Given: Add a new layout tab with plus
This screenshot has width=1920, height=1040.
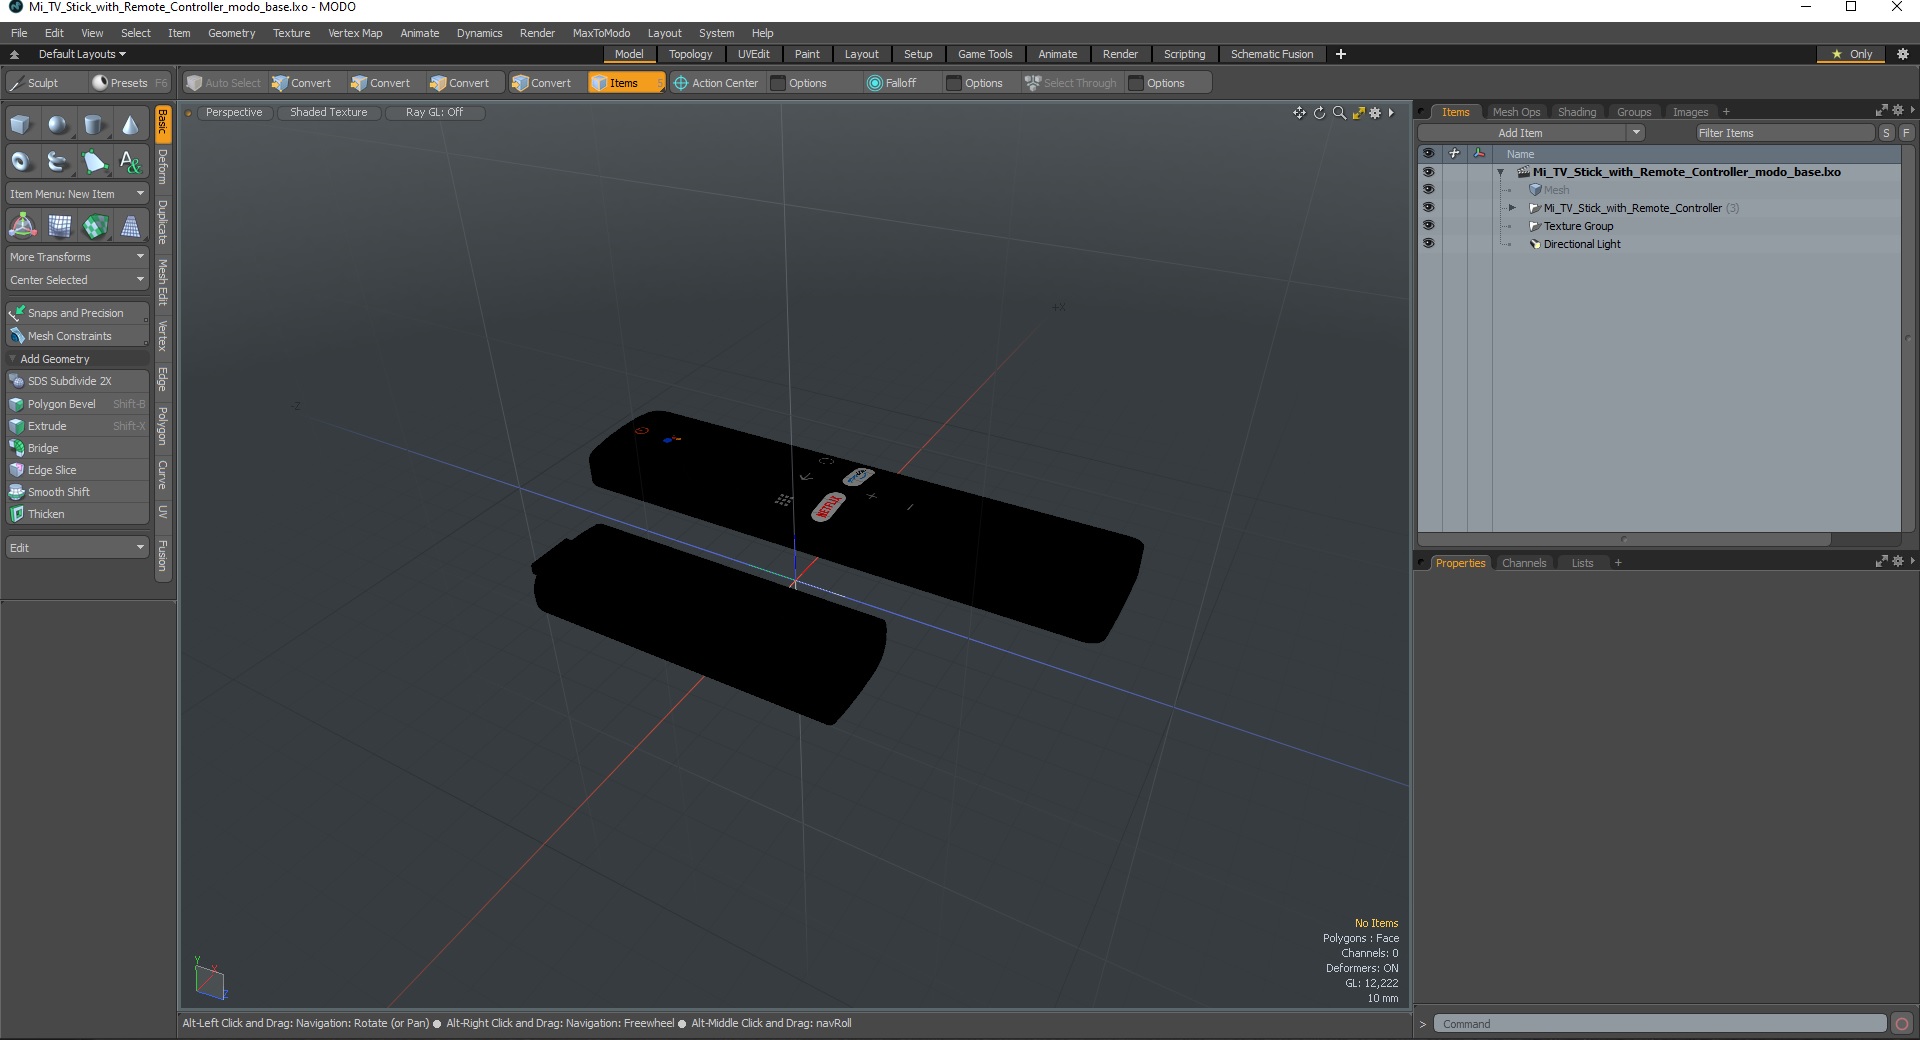Looking at the screenshot, I should tap(1340, 54).
